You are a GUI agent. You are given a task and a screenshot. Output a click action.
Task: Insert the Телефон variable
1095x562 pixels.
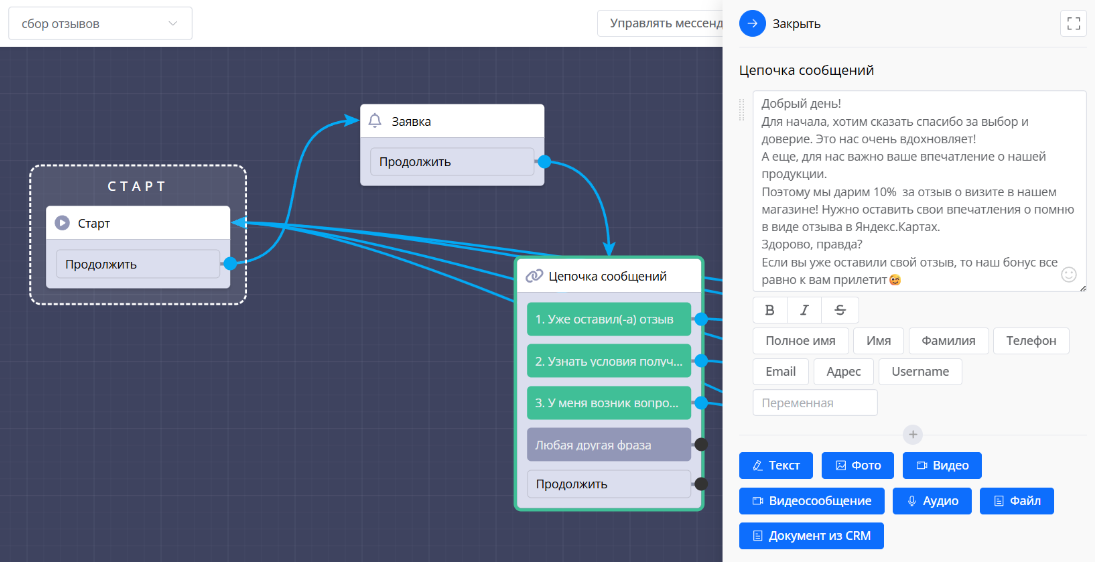tap(1031, 341)
